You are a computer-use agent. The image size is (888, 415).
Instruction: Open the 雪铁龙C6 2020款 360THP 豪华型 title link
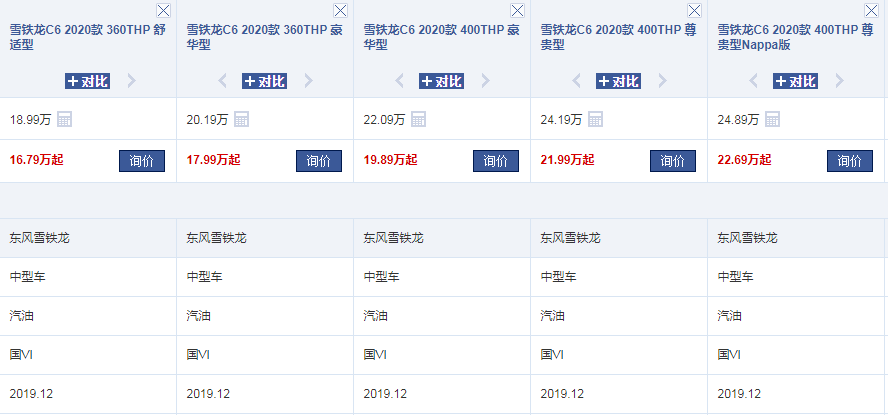pyautogui.click(x=264, y=37)
